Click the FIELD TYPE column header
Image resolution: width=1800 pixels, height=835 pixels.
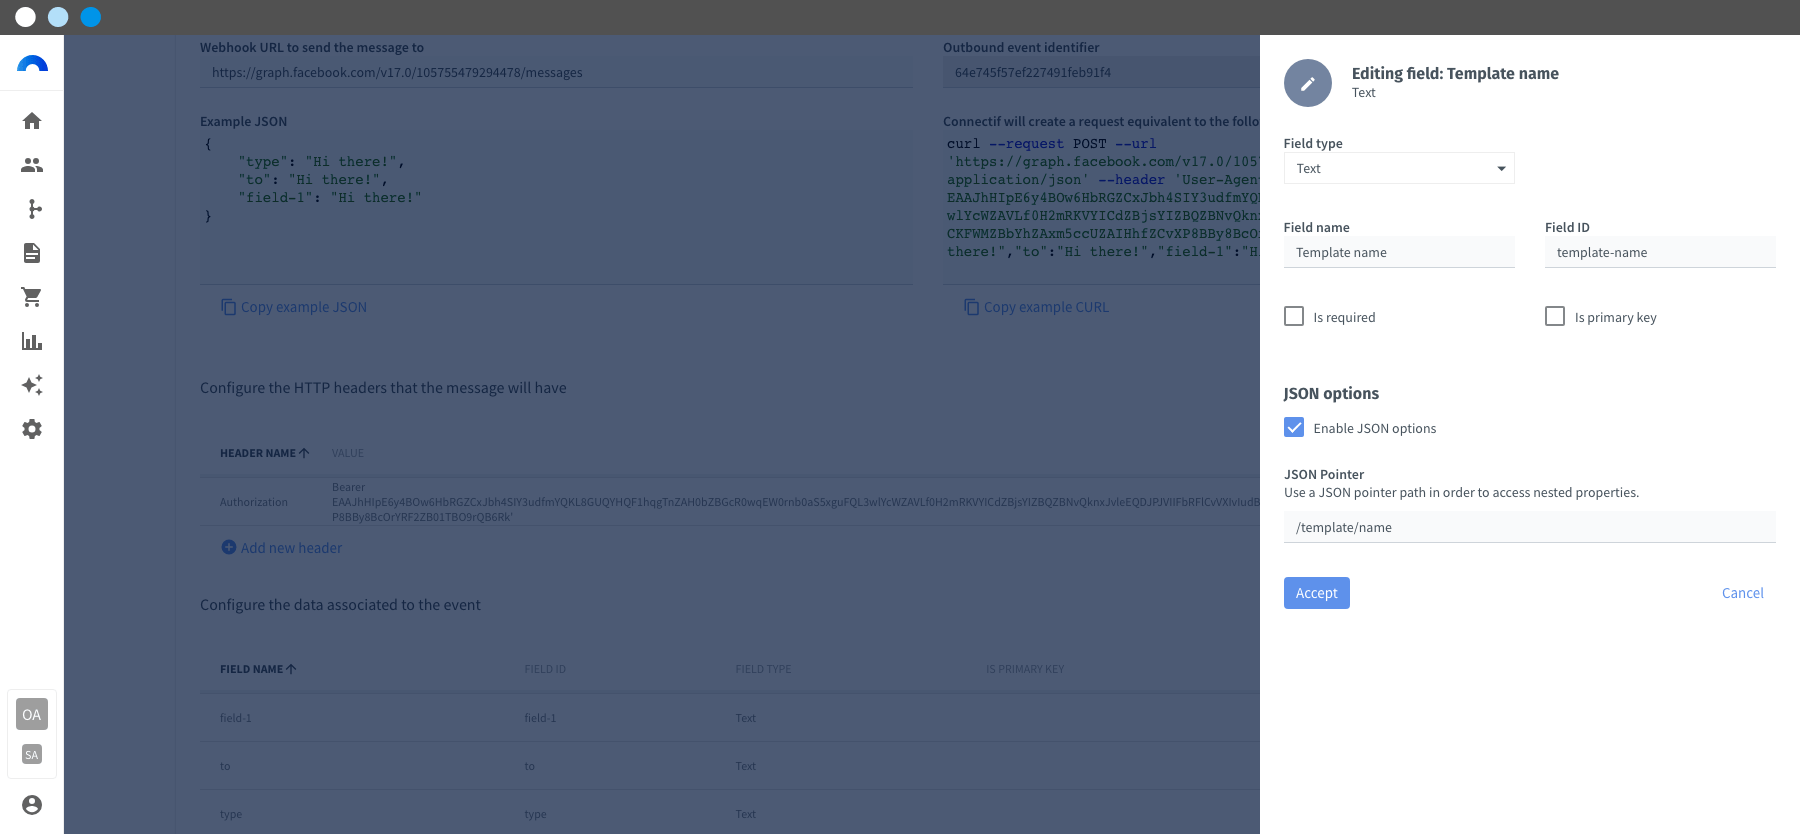click(763, 669)
